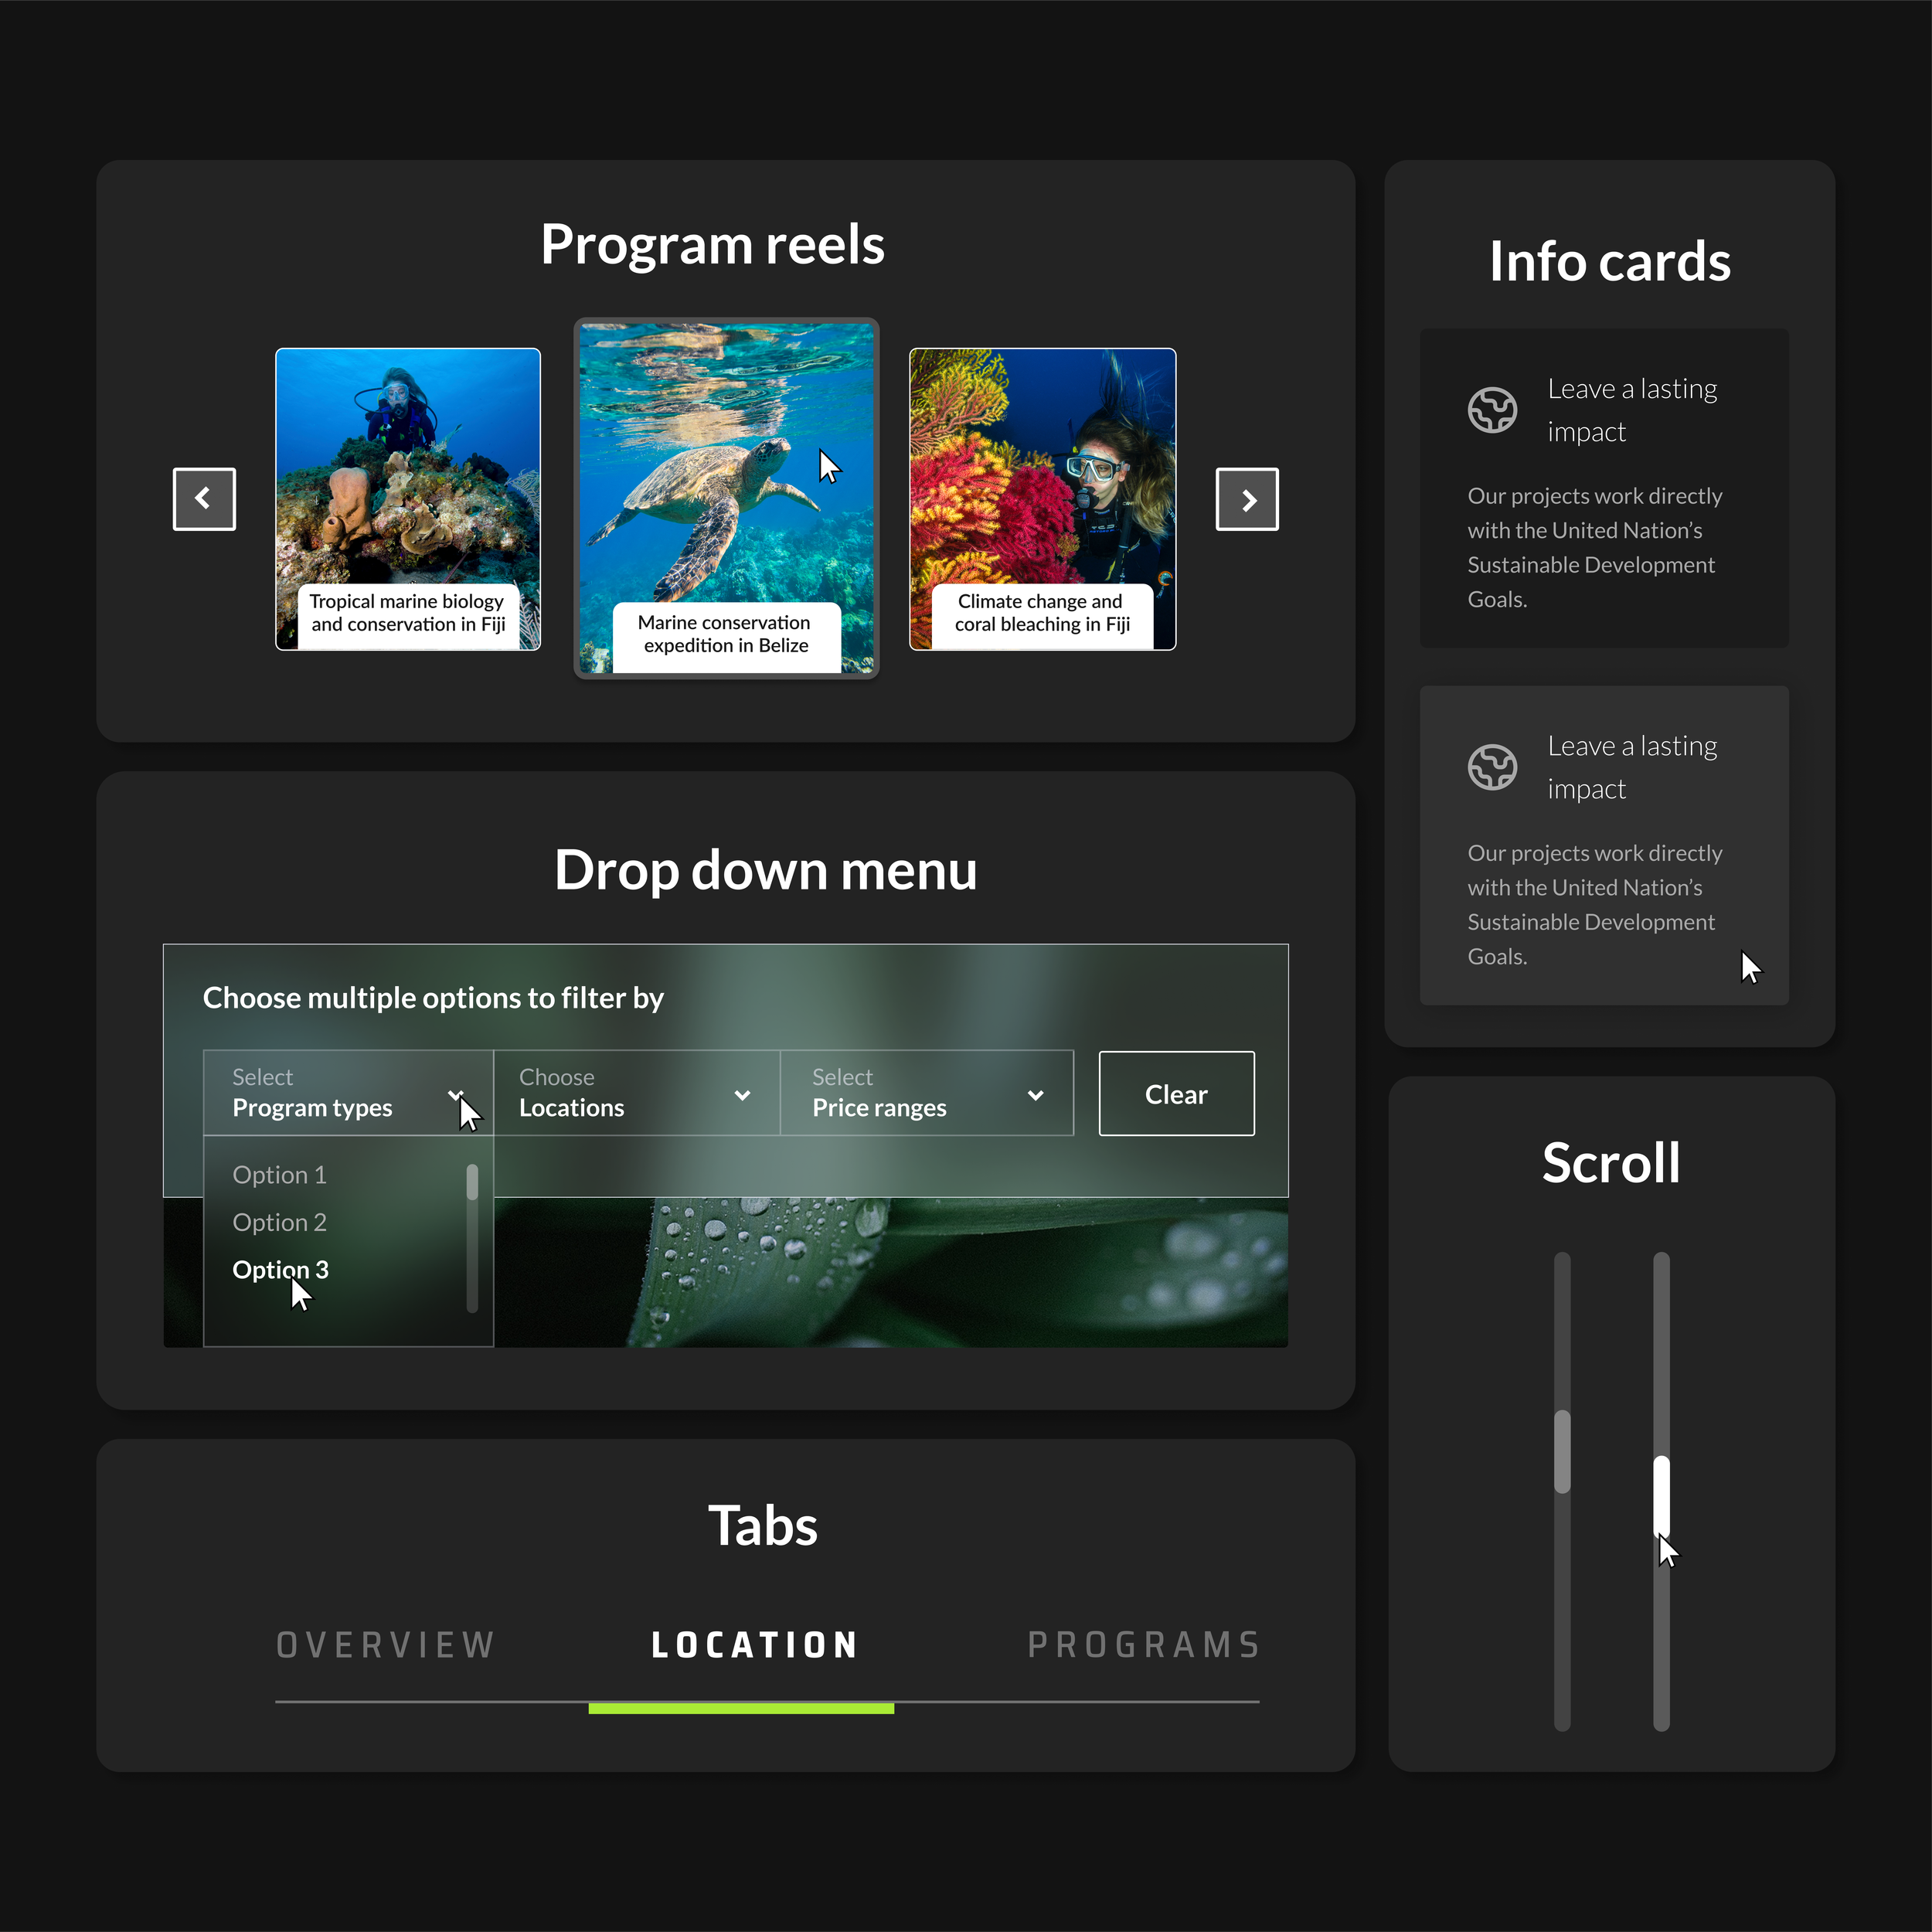
Task: Click the dropdown list's small scrollbar thumb
Action: click(472, 1182)
